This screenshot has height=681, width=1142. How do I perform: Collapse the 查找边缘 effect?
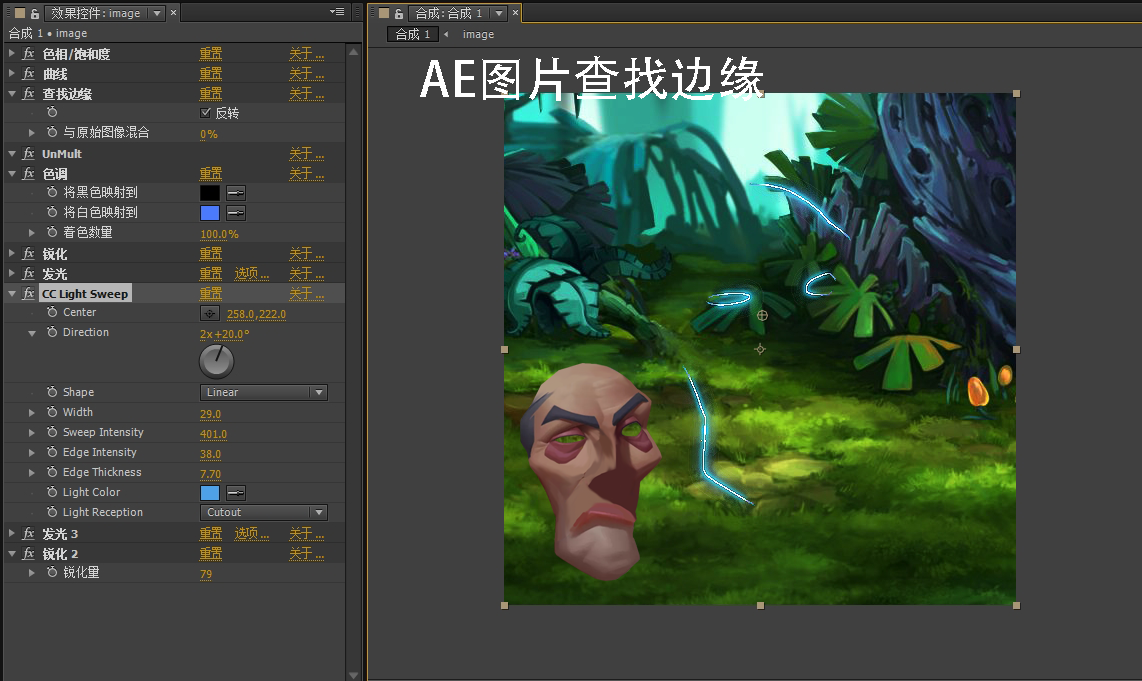pos(12,93)
